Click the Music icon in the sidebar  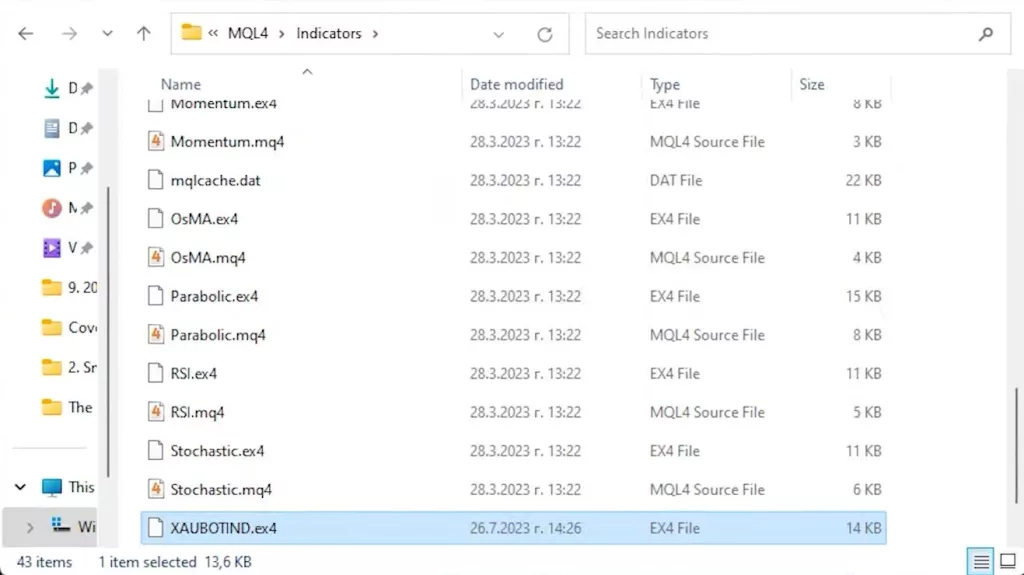(x=52, y=208)
